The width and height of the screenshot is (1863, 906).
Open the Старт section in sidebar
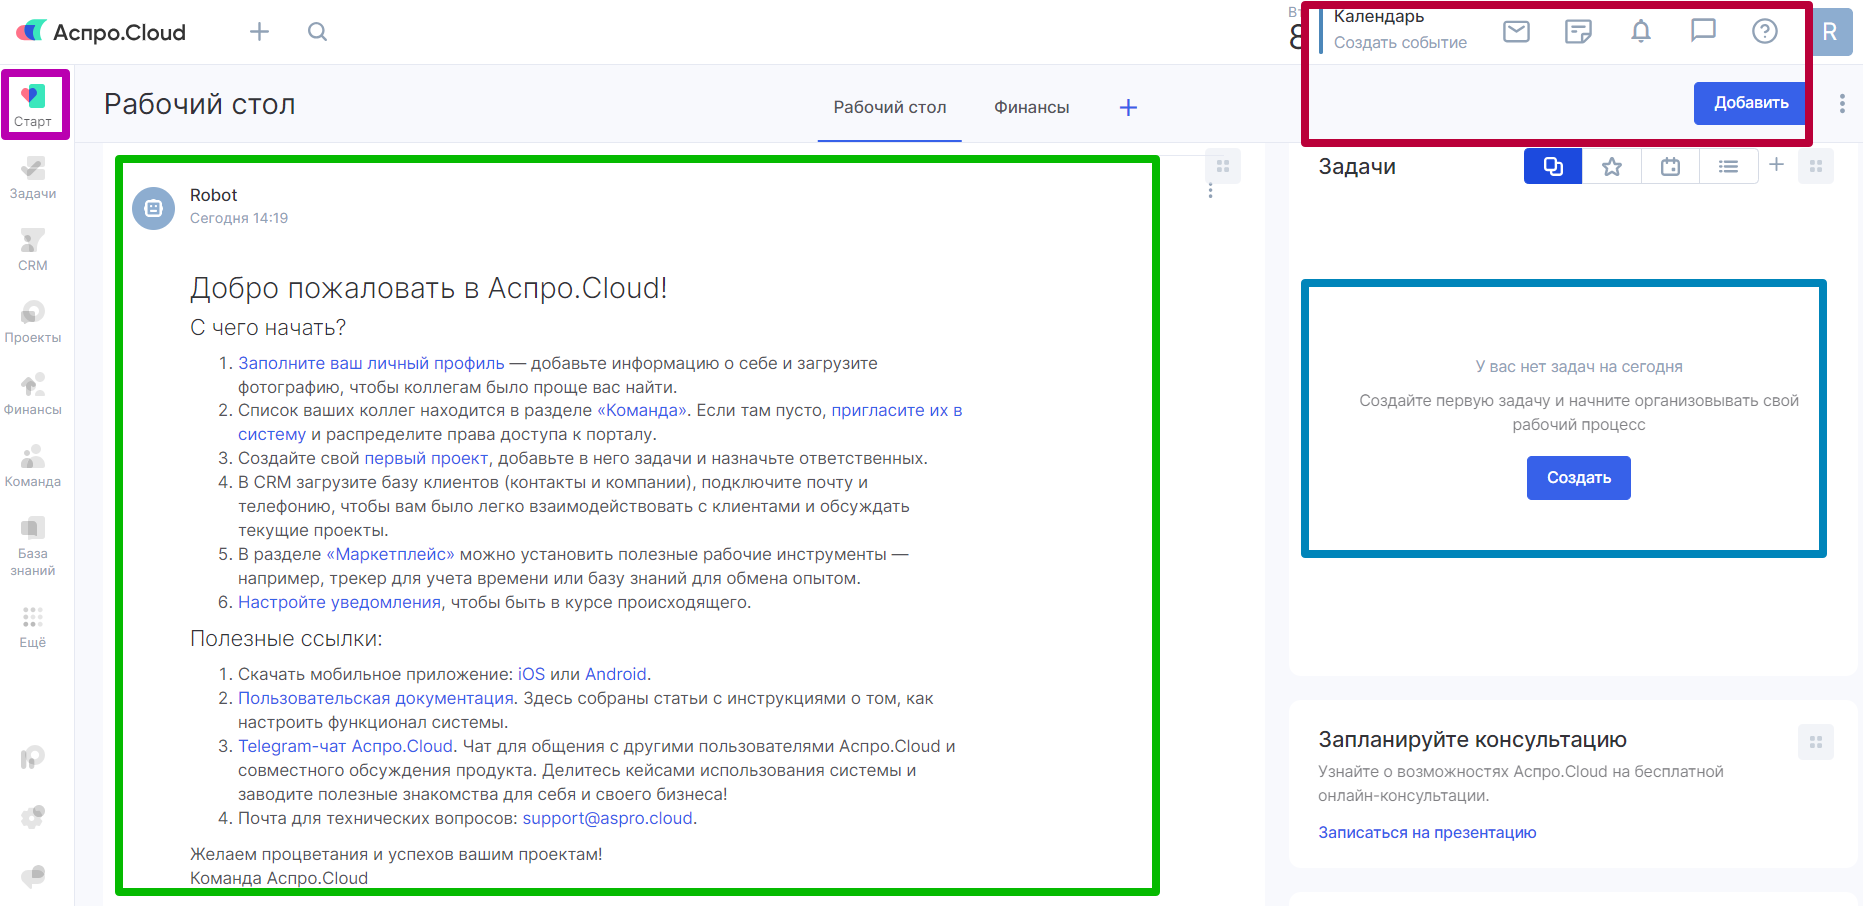click(33, 105)
